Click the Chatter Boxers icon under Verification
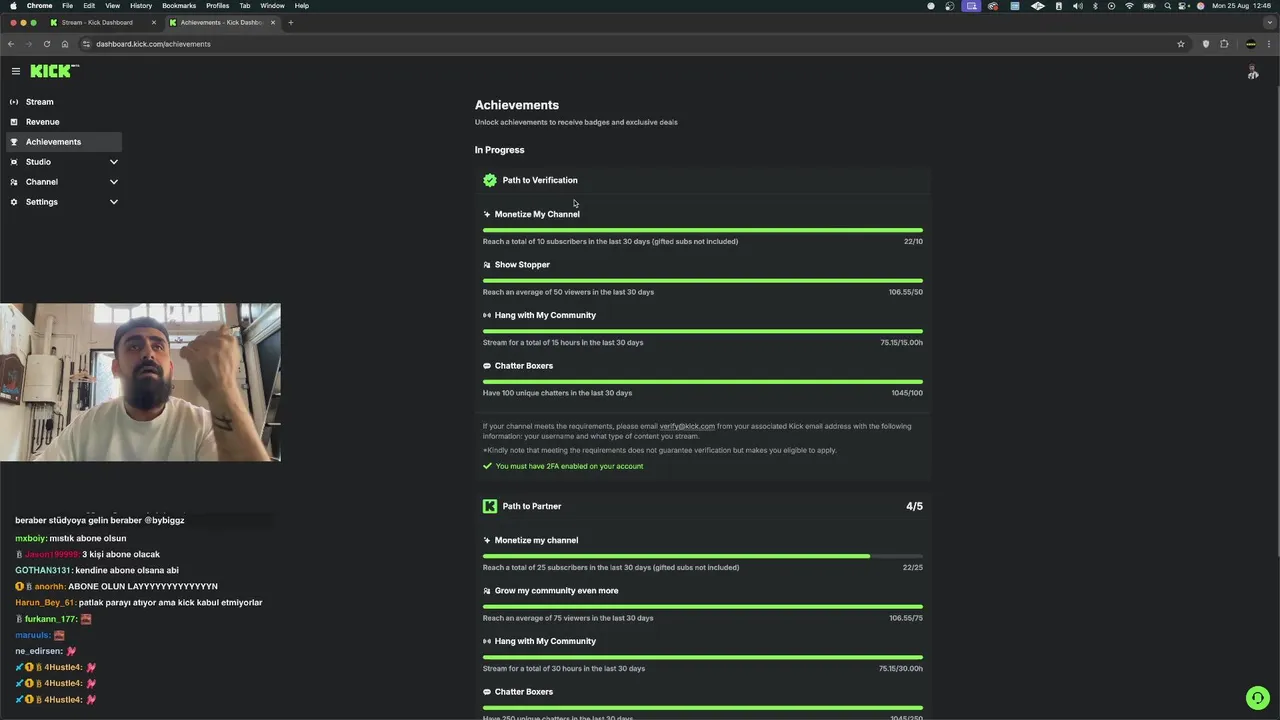The width and height of the screenshot is (1280, 720). click(487, 366)
